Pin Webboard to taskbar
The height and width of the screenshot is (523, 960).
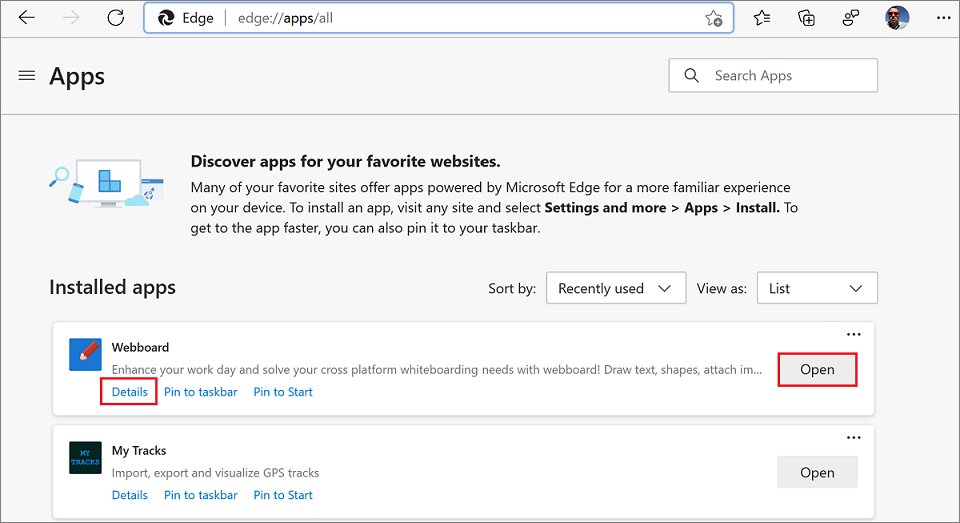tap(201, 392)
